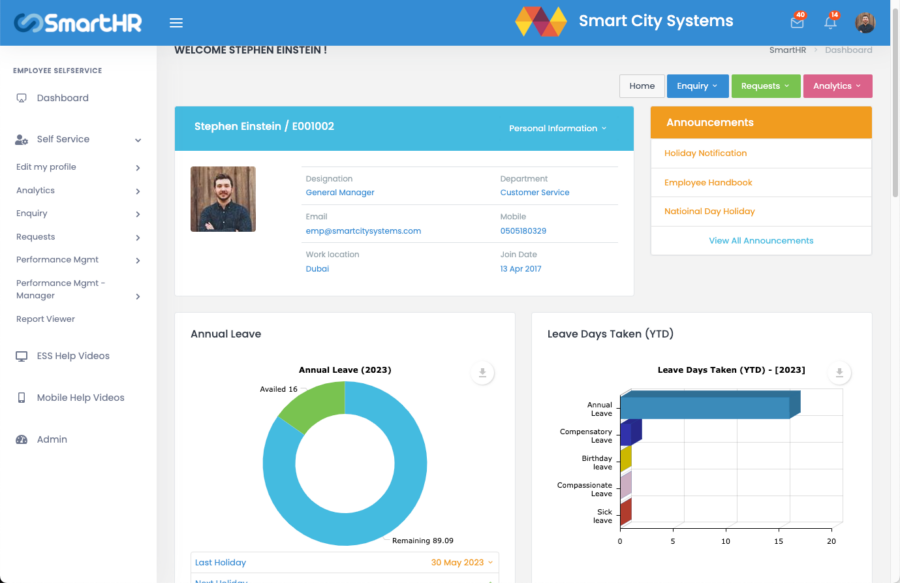
Task: Click the Mobile Help Videos phone icon
Action: pyautogui.click(x=21, y=398)
